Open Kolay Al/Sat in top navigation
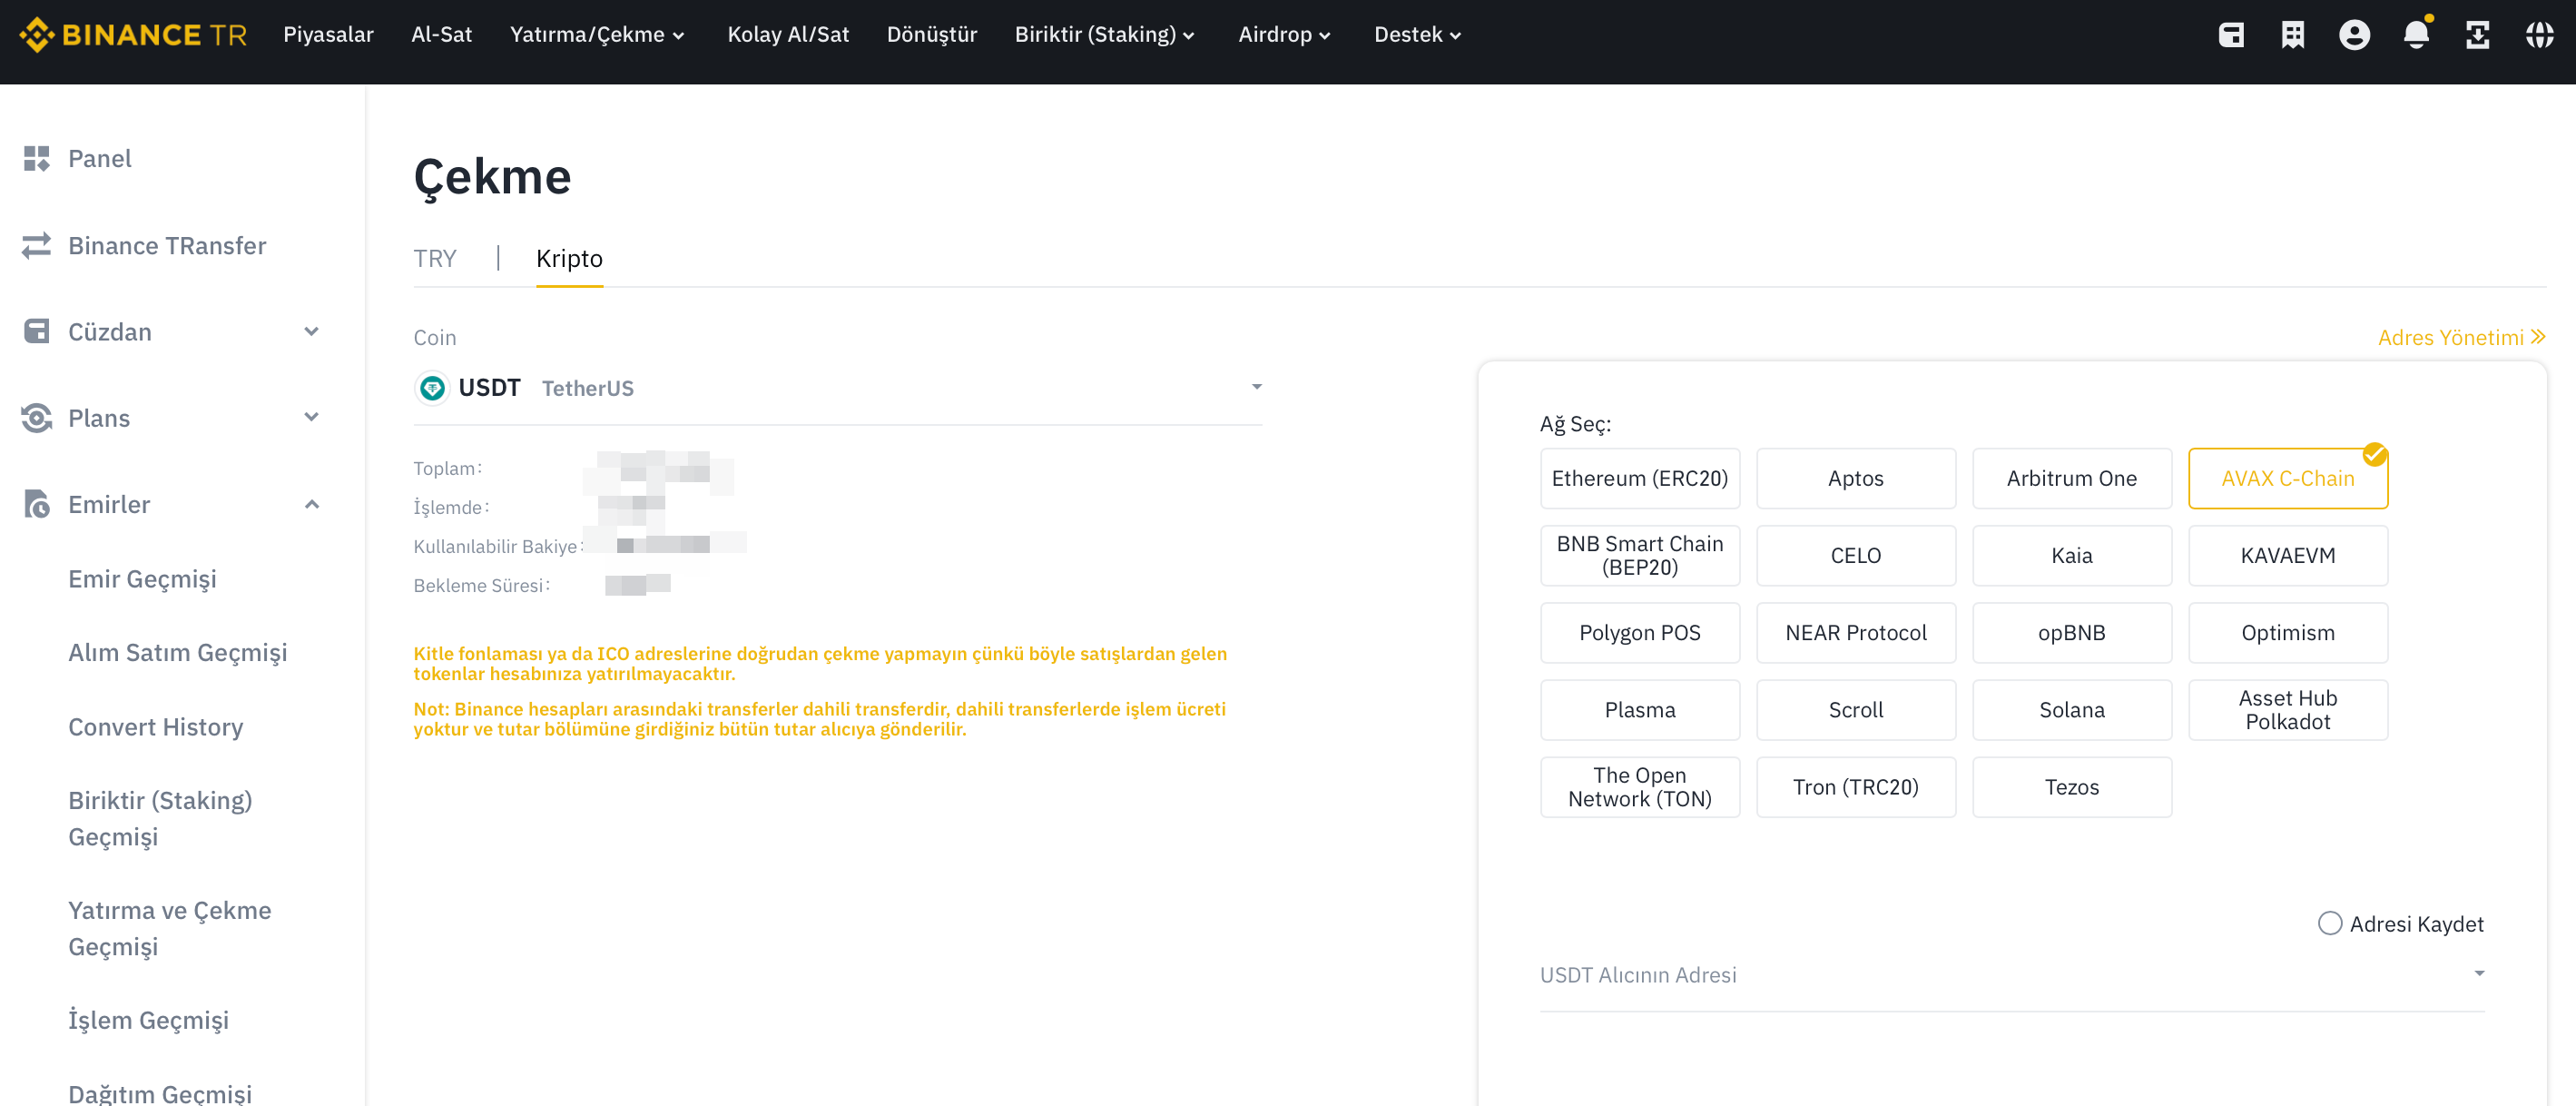This screenshot has height=1106, width=2576. [788, 35]
